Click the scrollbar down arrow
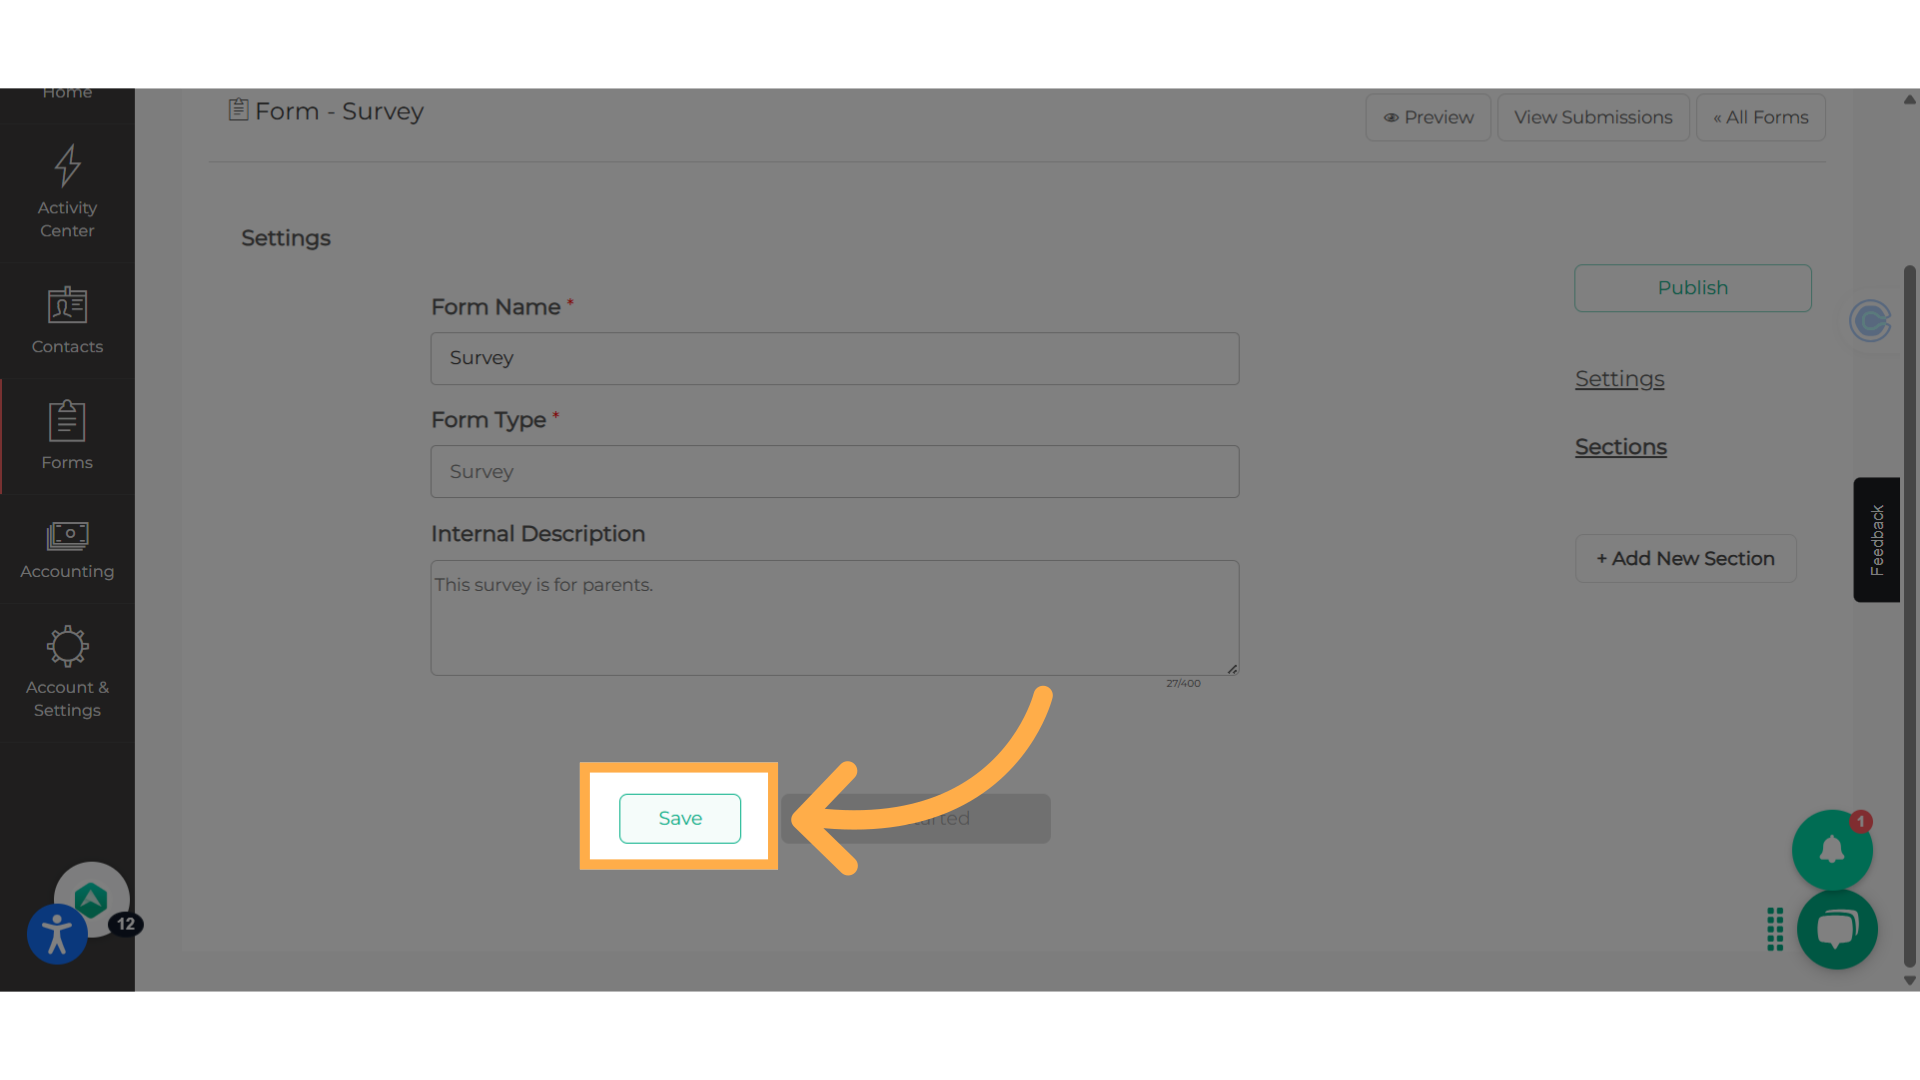 (1910, 981)
